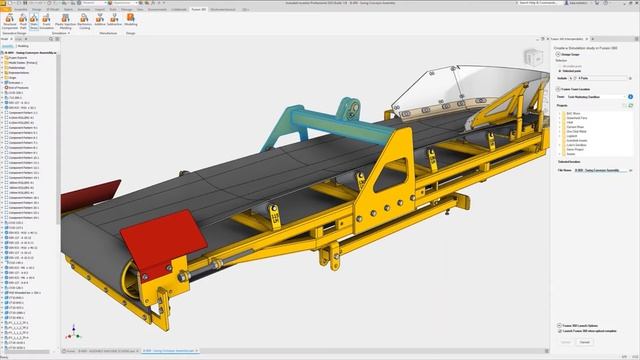This screenshot has width=640, height=360.
Task: Select 'Demo Project' in Projects list
Action: click(x=575, y=149)
